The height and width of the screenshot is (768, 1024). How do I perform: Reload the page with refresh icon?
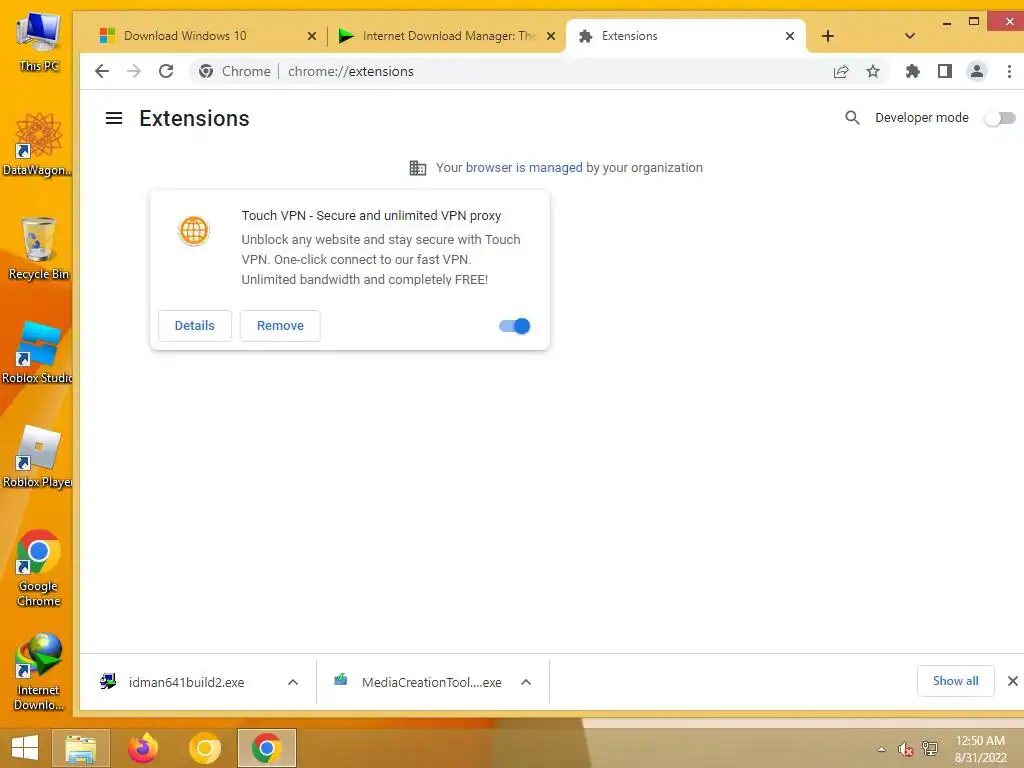(166, 71)
